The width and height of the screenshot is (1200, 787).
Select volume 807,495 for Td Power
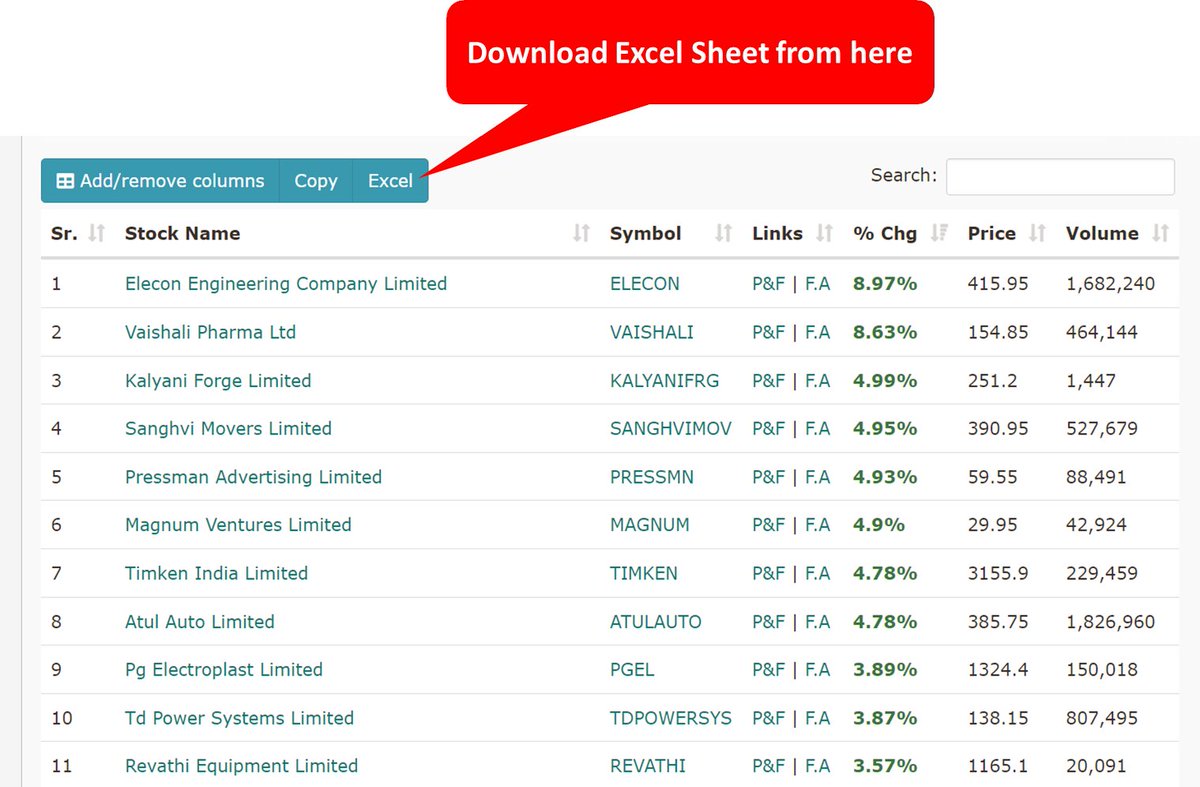coord(1102,718)
